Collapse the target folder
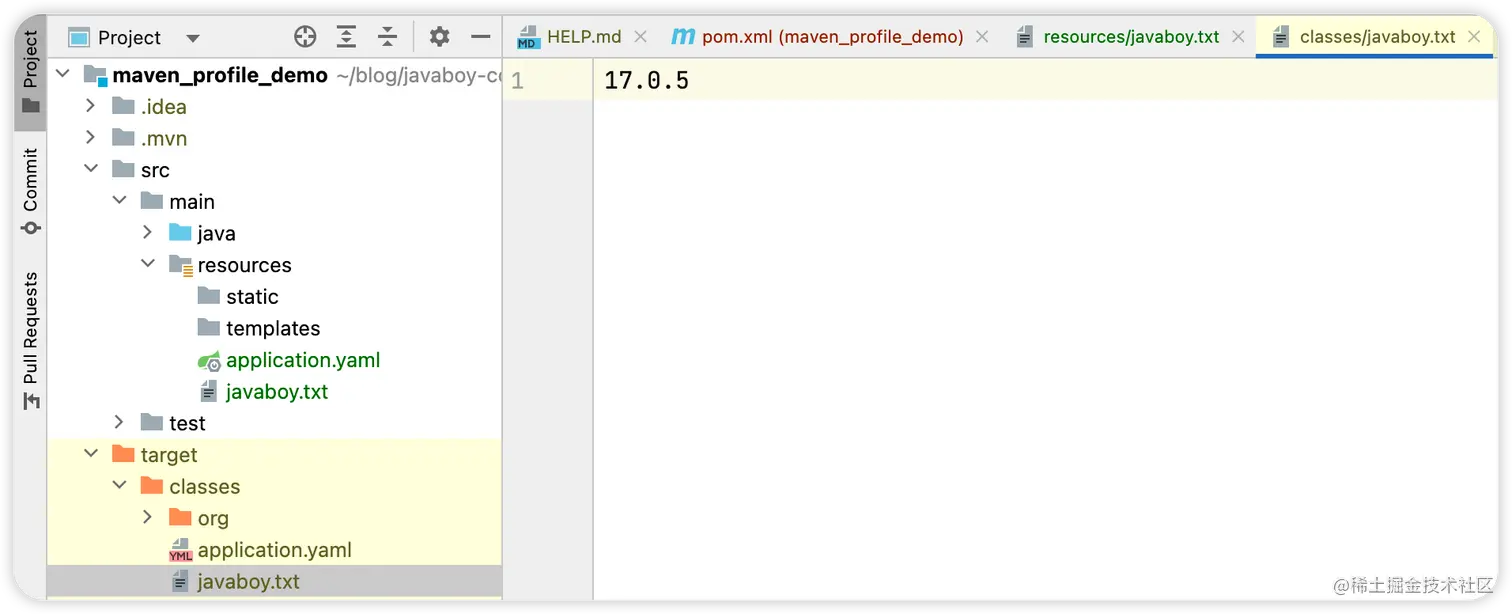This screenshot has height=614, width=1512. point(91,454)
